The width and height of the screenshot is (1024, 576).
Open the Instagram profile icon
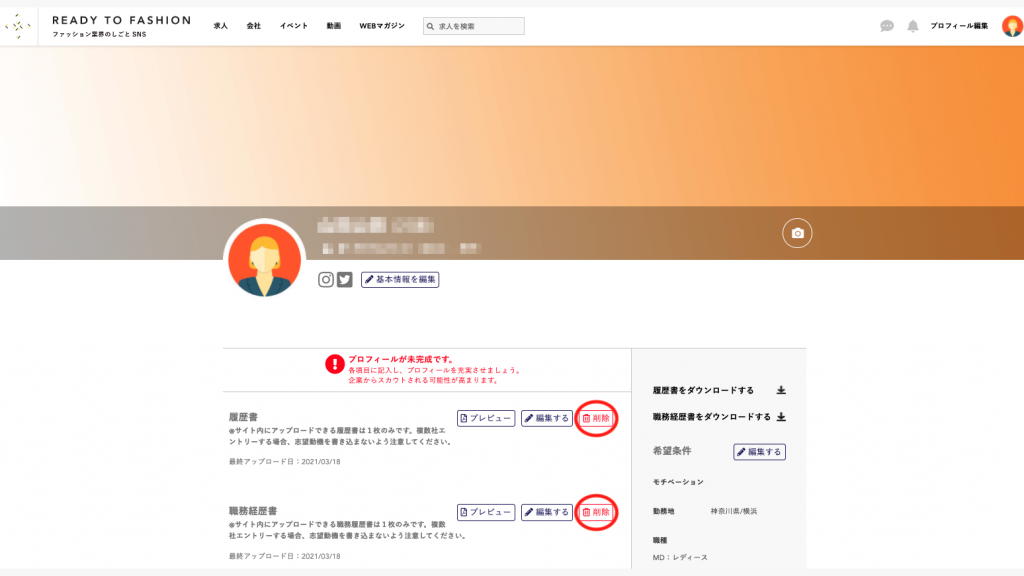point(326,280)
